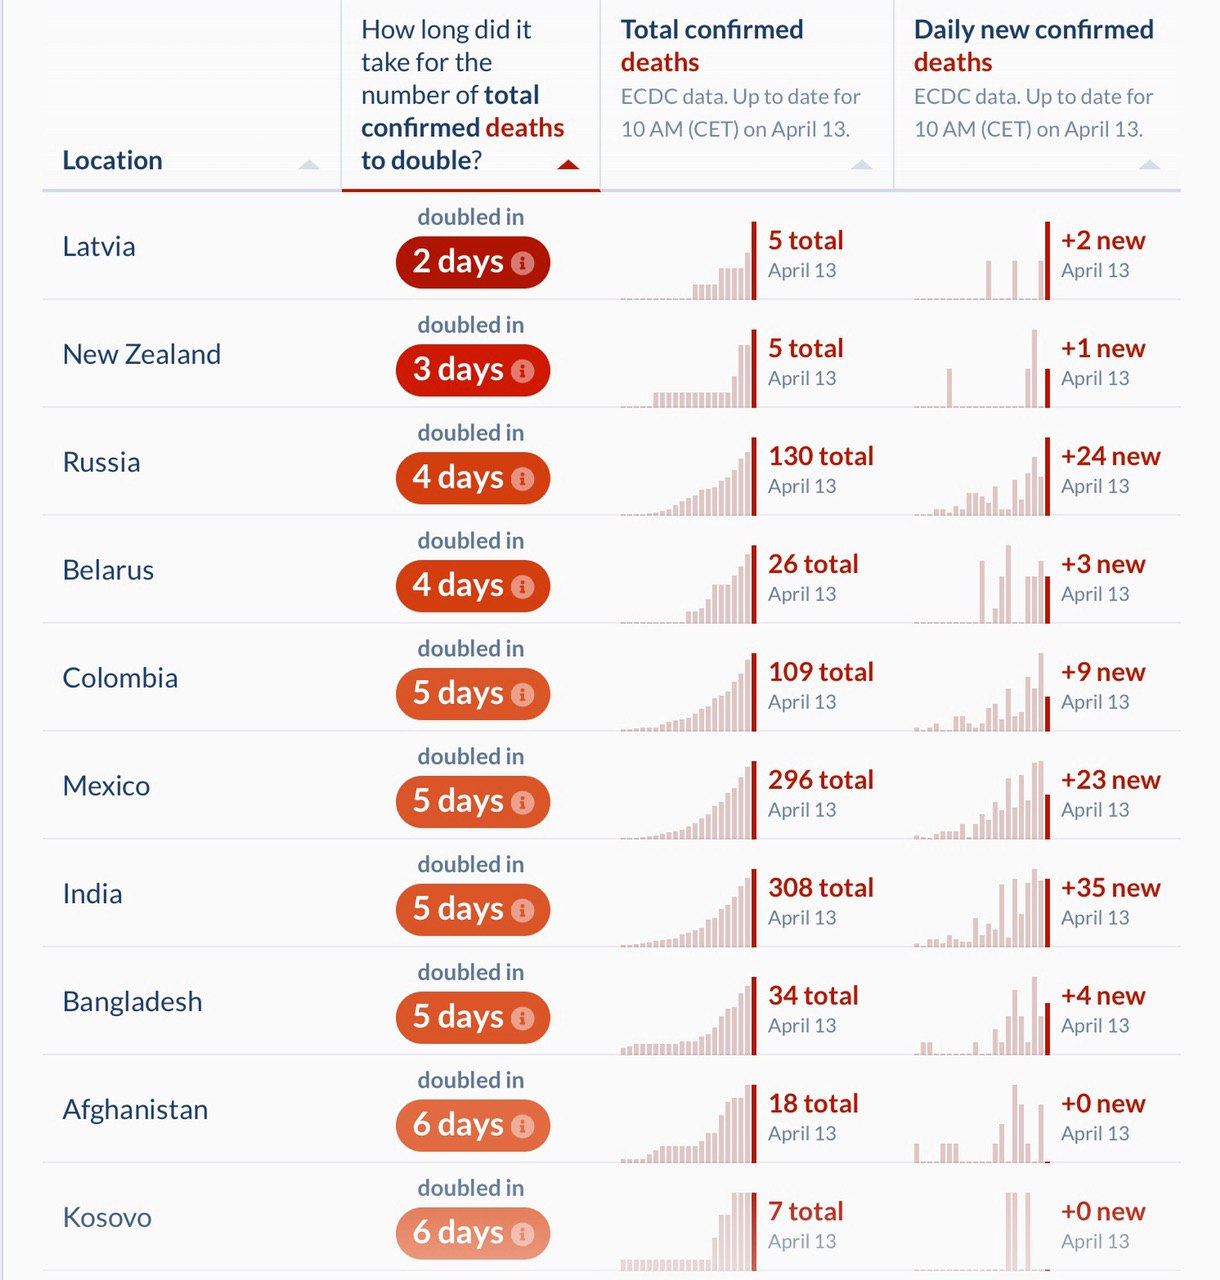The image size is (1220, 1280).
Task: Click Mexico's daily new deaths bar chart
Action: click(982, 800)
